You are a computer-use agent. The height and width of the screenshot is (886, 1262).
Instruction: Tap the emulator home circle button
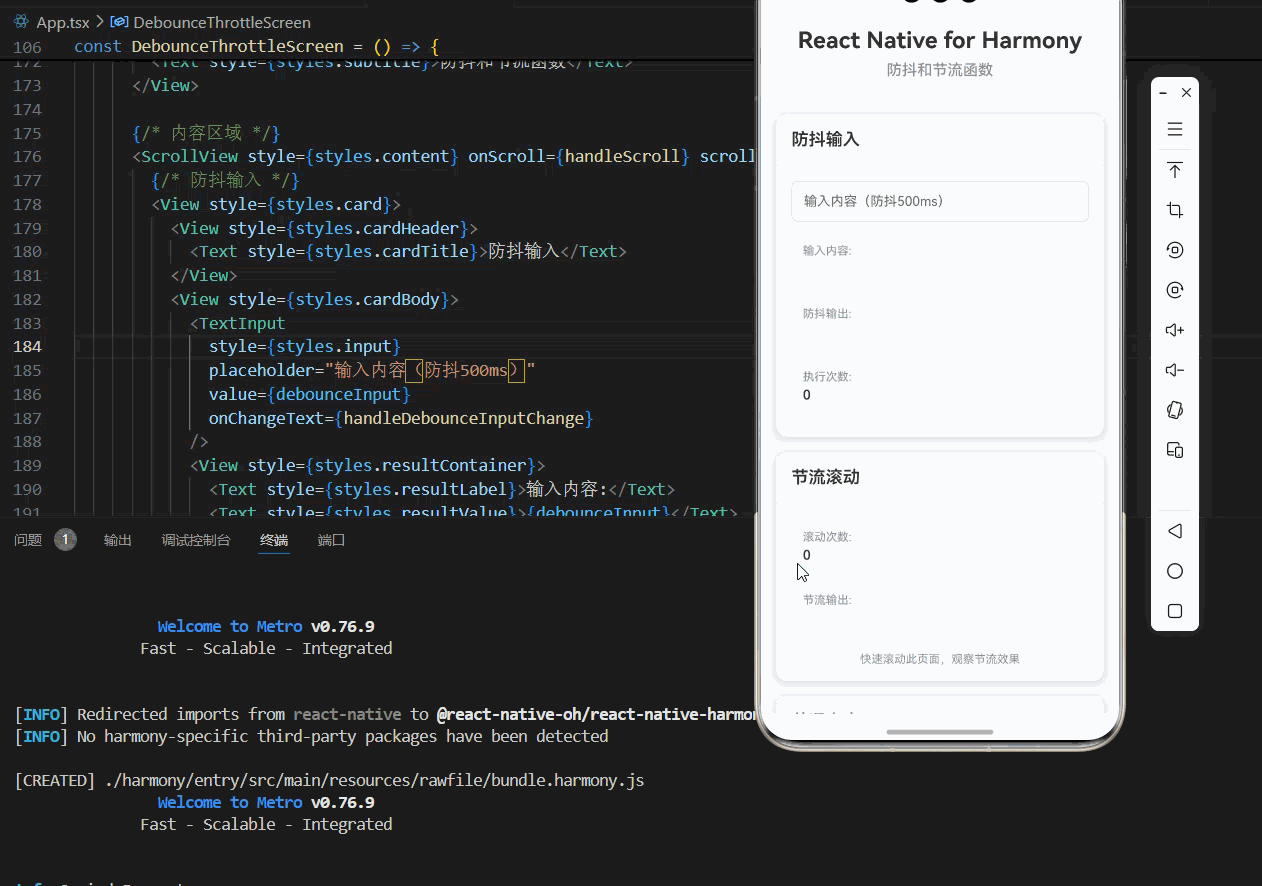point(1175,571)
